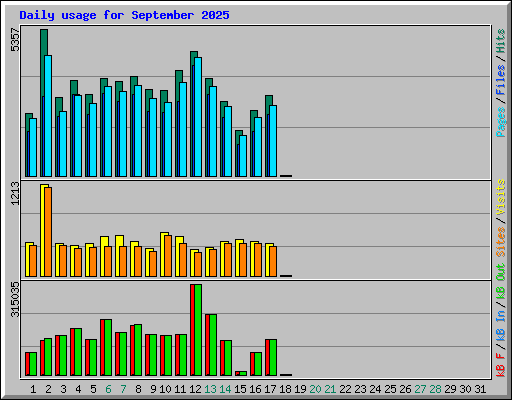Viewport: 512px width, 400px height.
Task: Click day label 2 on x-axis
Action: coord(48,389)
